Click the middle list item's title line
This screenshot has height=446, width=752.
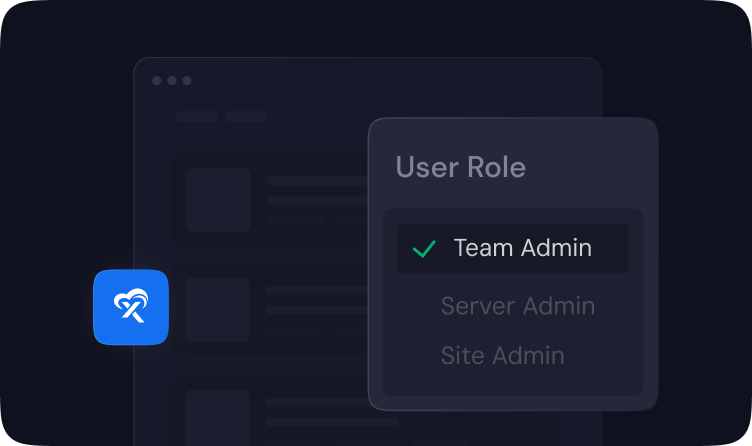(316, 292)
